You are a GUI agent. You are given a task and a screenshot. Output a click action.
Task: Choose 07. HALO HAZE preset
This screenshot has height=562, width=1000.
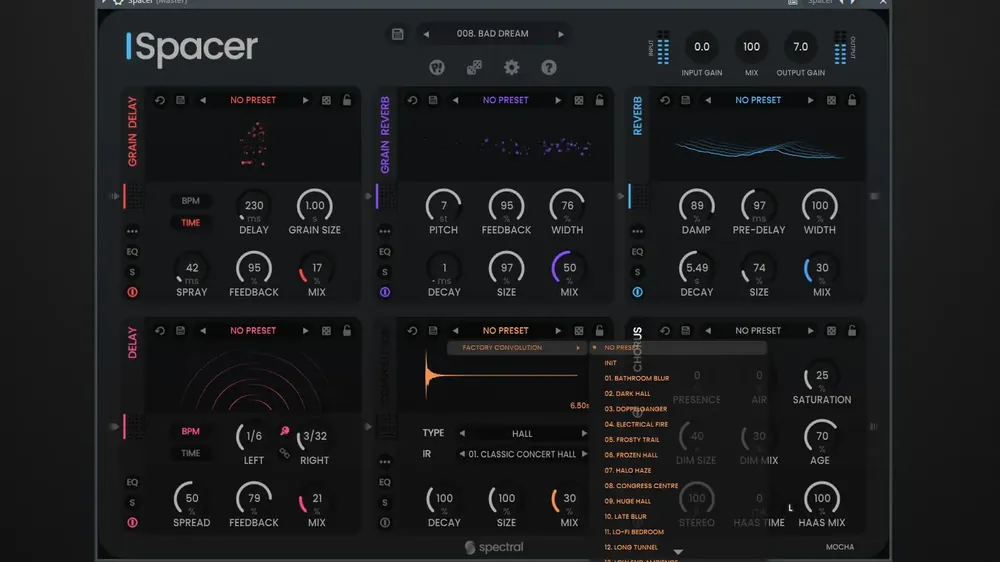click(628, 470)
